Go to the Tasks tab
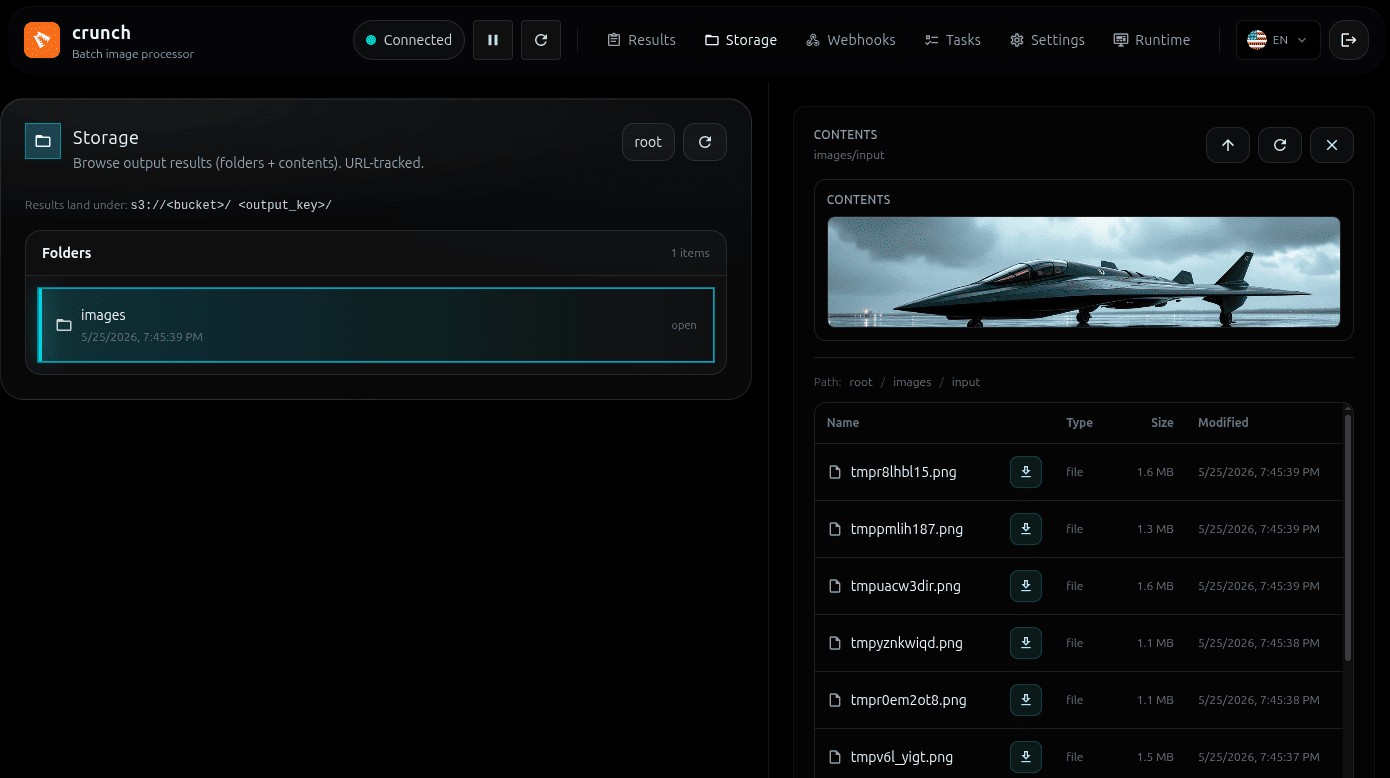The height and width of the screenshot is (778, 1390). pyautogui.click(x=953, y=40)
